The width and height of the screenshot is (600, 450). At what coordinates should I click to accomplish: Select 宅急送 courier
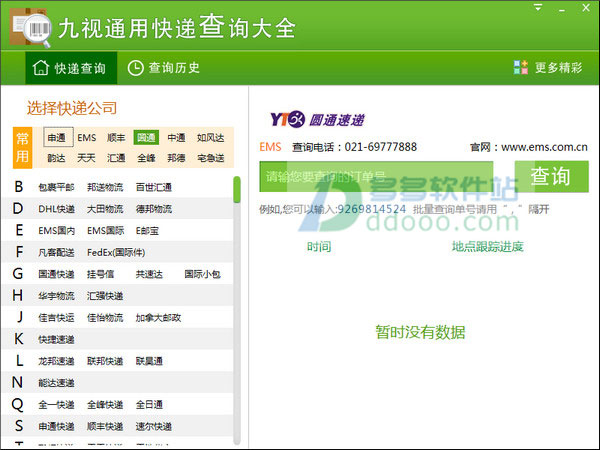[x=210, y=158]
